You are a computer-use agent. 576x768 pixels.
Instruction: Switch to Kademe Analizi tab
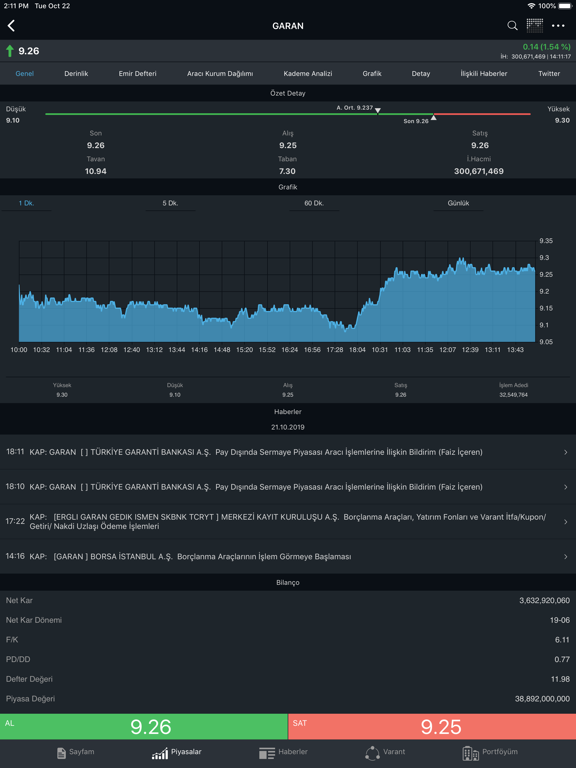308,73
